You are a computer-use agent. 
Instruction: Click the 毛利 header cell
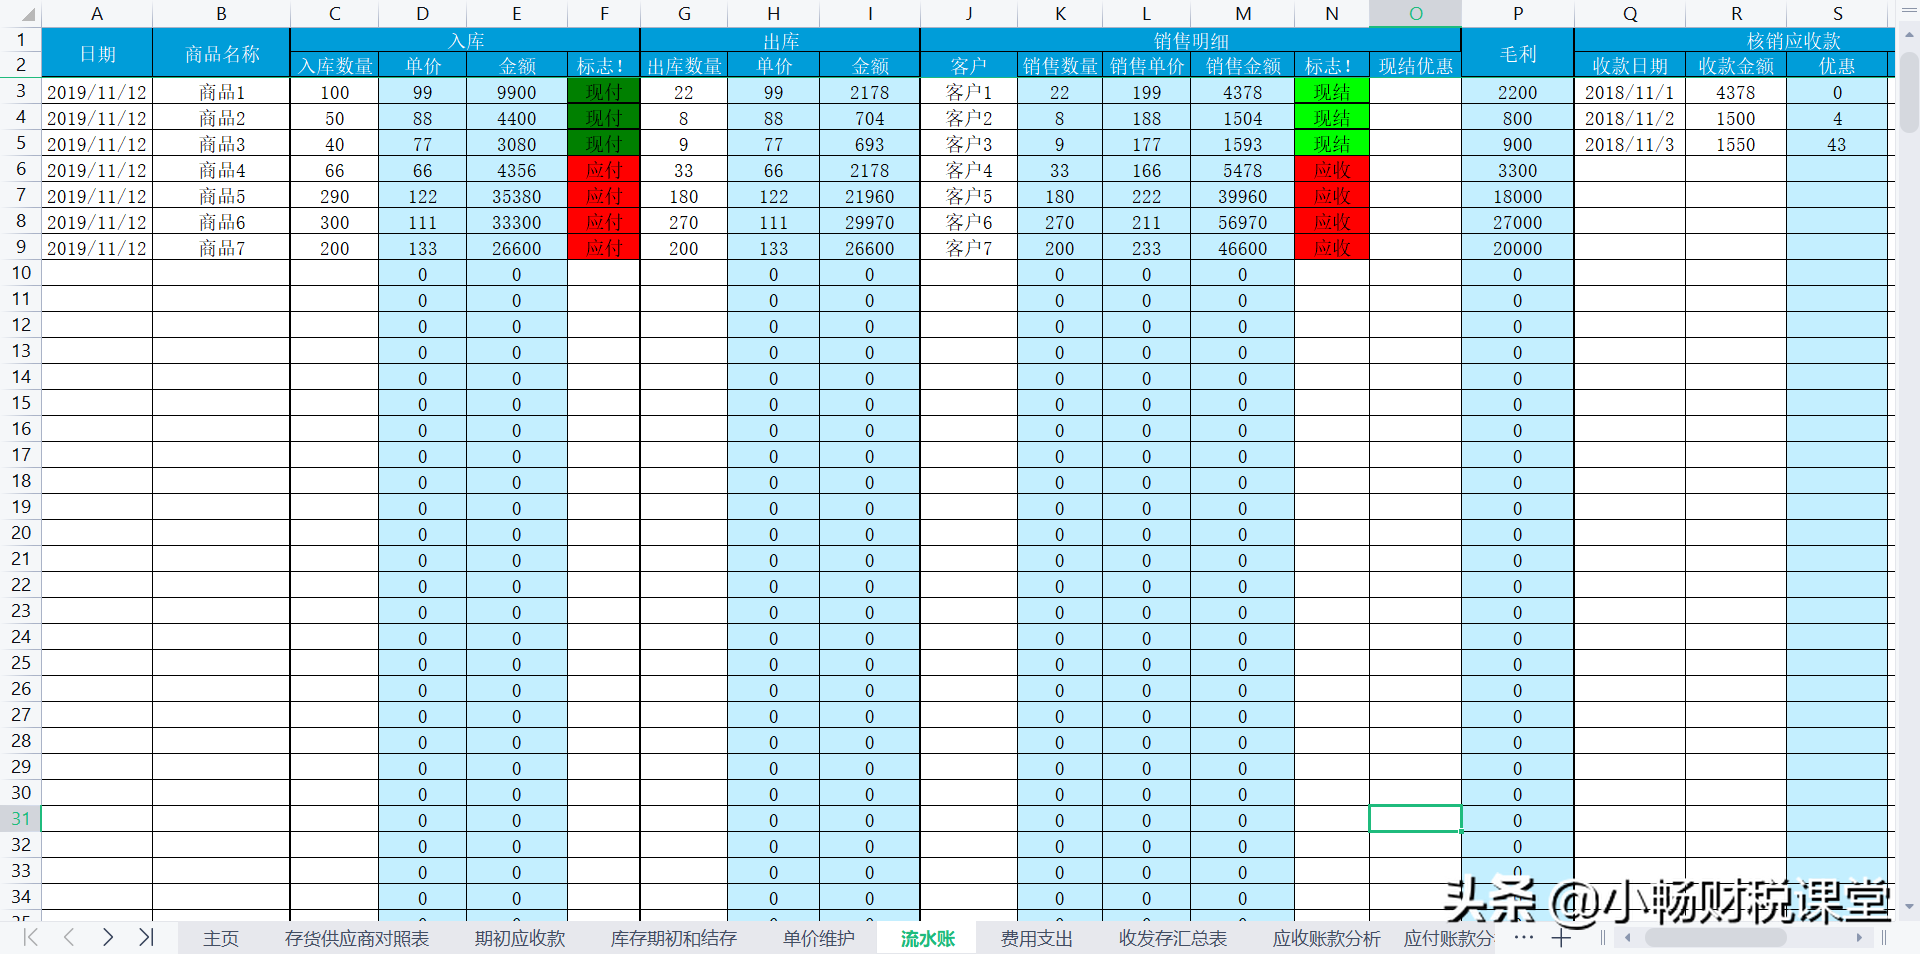point(1518,53)
